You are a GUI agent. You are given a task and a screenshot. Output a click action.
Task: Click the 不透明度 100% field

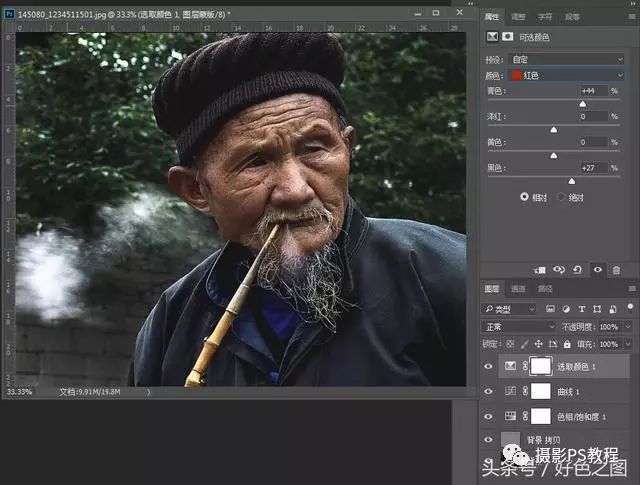tap(609, 327)
